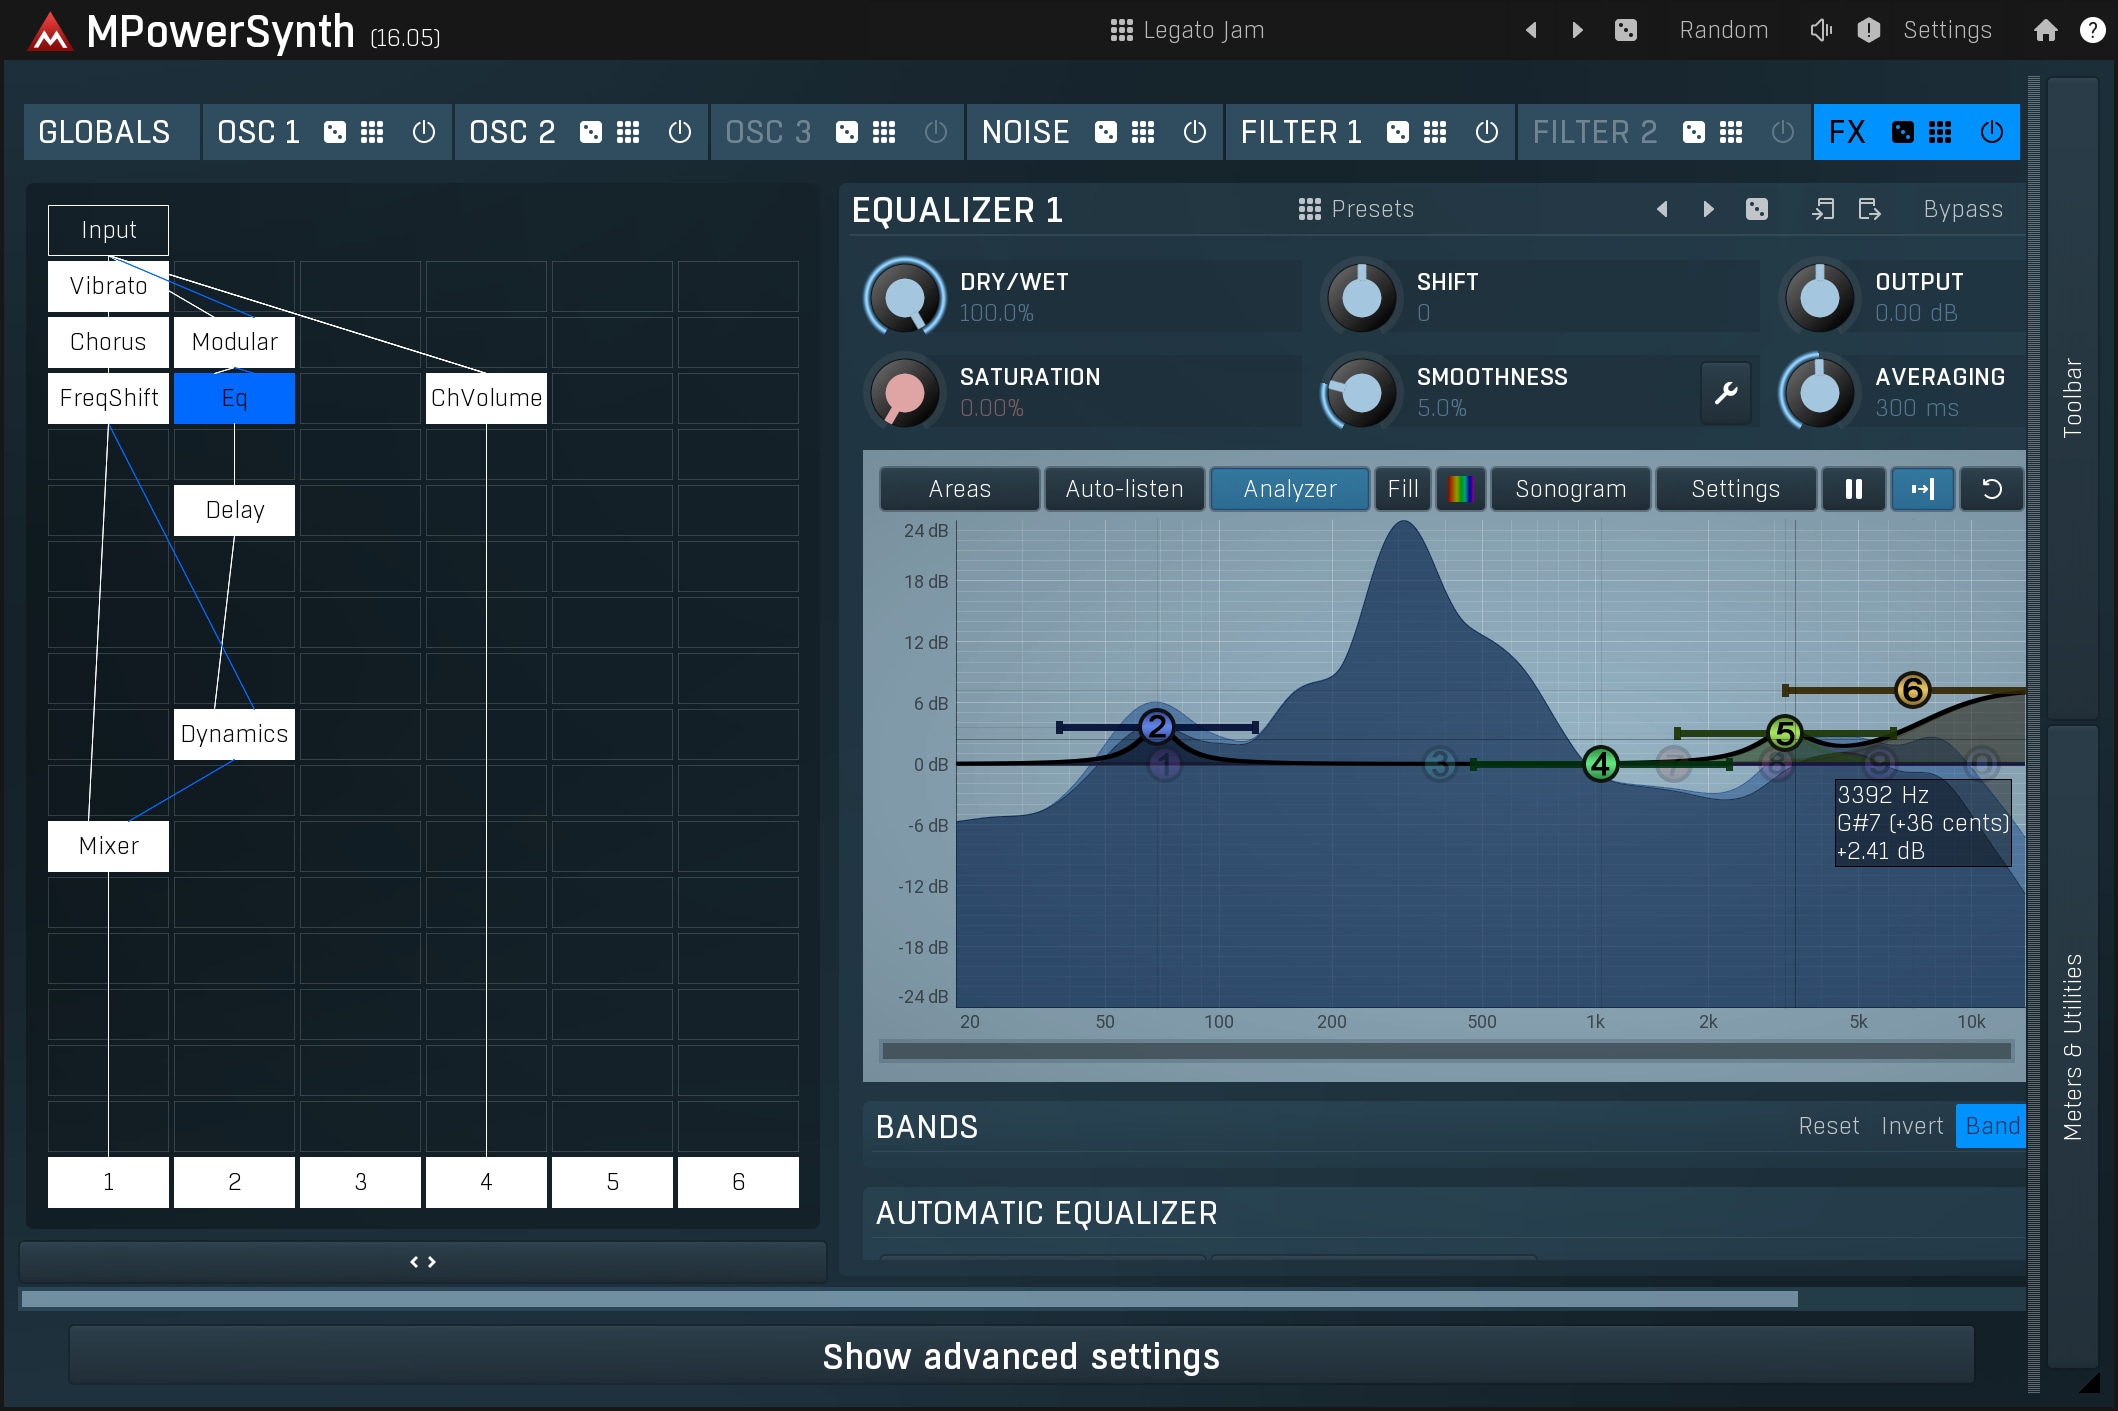Go to next Equalizer 1 preset
Viewport: 2118px width, 1411px height.
click(1708, 209)
